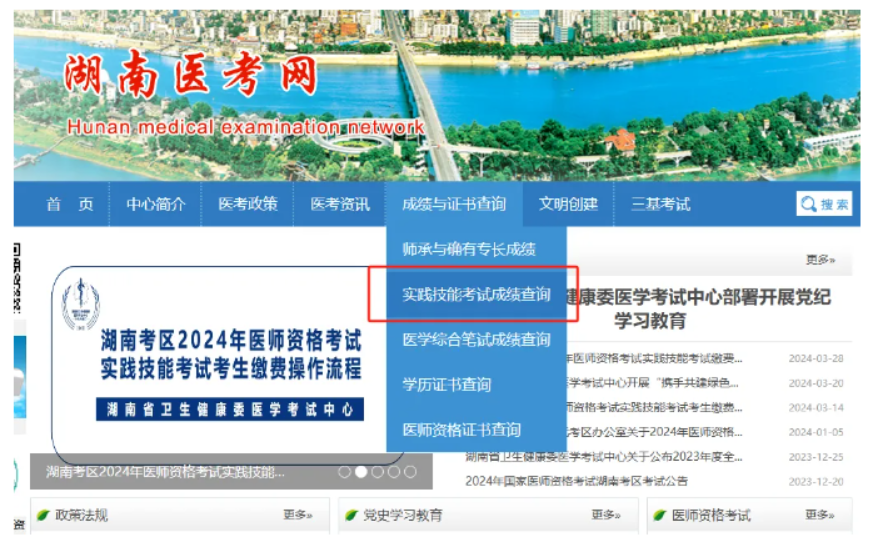The width and height of the screenshot is (881, 546).
Task: Open 医考资讯 navigation item
Action: point(340,204)
